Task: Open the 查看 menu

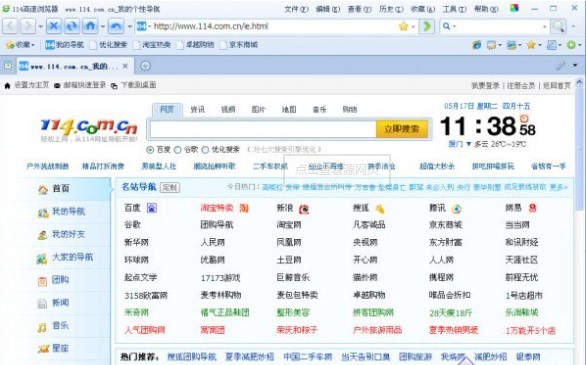Action: tap(360, 9)
